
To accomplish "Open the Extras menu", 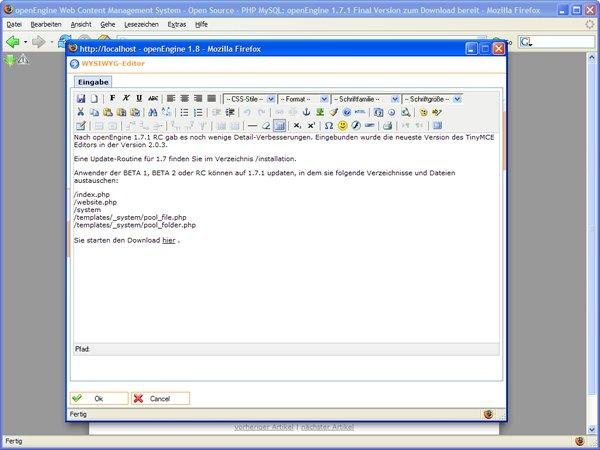I will coord(177,24).
